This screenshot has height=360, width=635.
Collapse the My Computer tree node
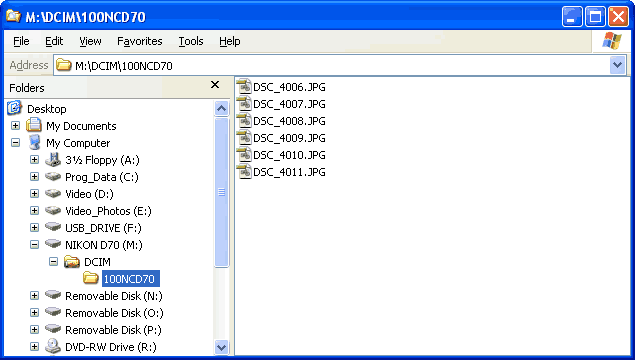[x=15, y=143]
